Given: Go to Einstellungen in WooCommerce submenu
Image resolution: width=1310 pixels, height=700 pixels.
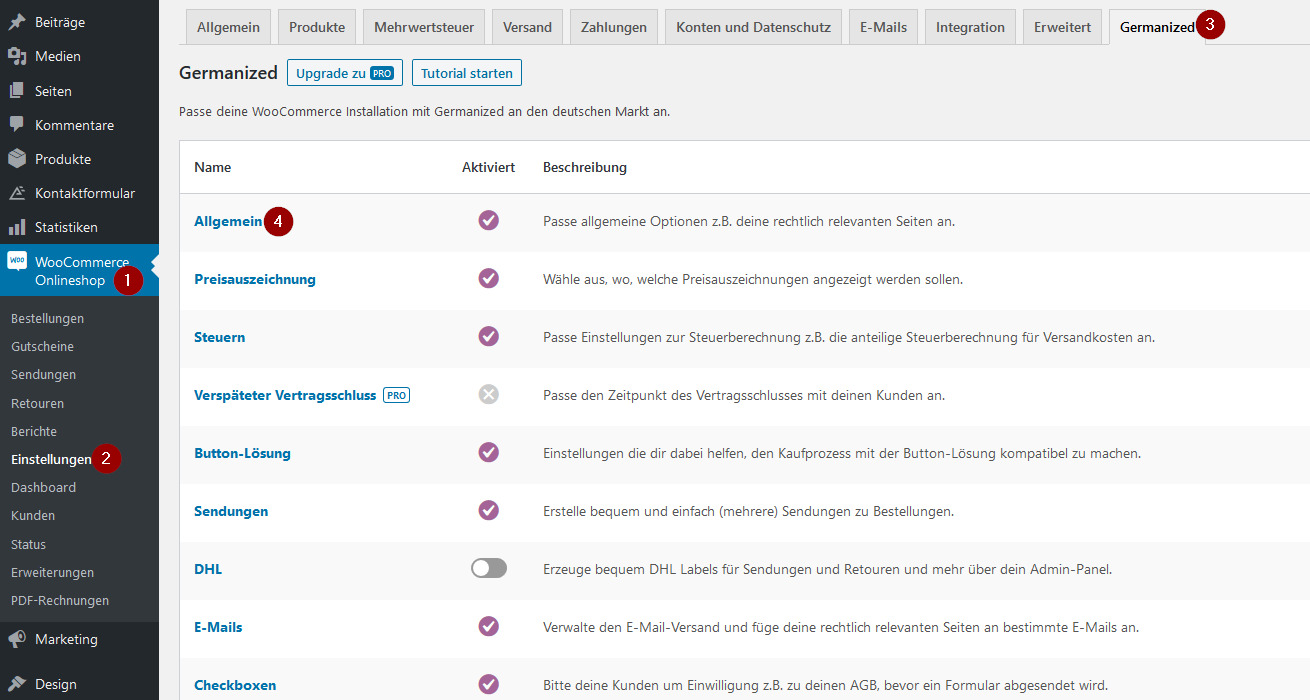Looking at the screenshot, I should 51,459.
